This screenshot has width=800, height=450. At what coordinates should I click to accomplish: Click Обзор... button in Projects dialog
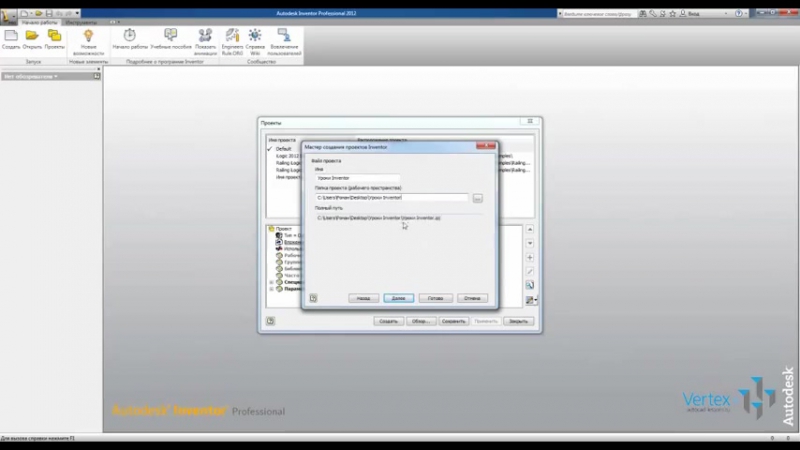(421, 321)
